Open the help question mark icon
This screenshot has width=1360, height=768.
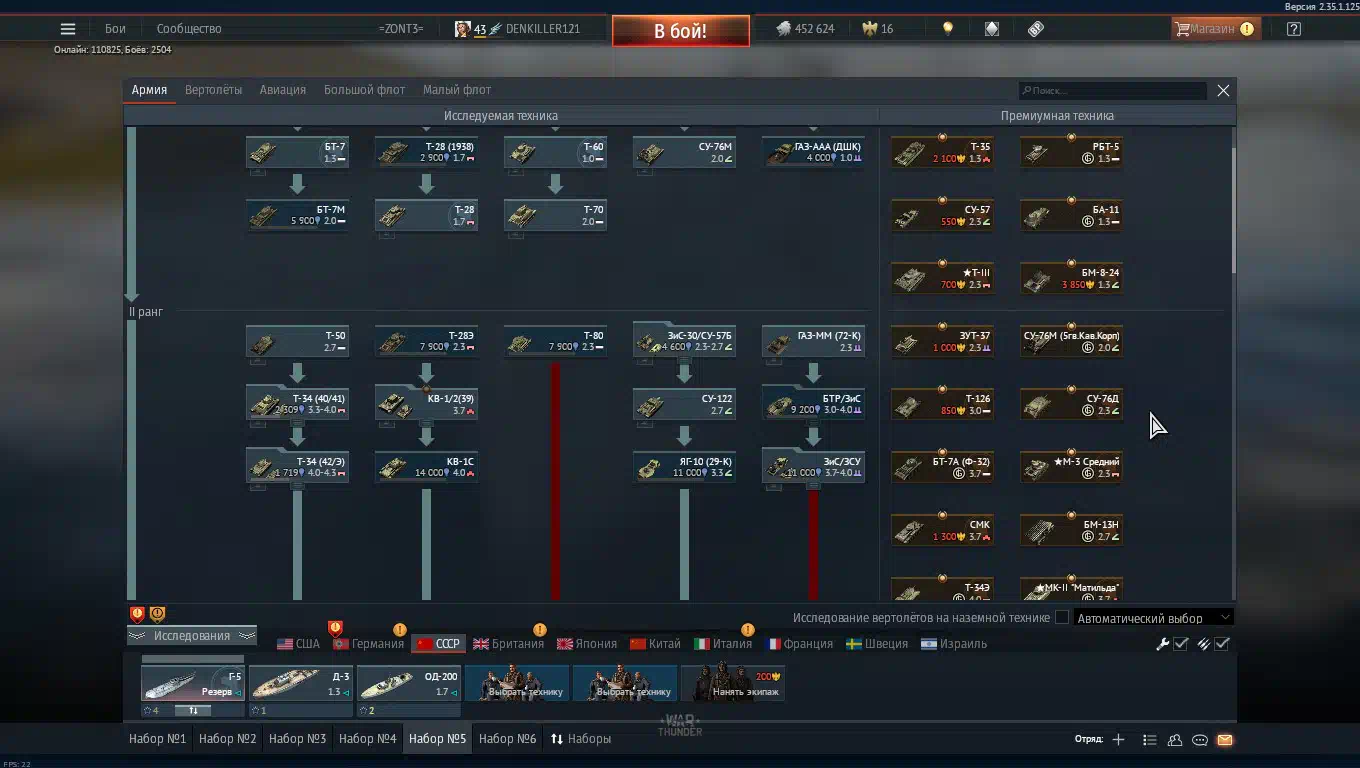1294,29
